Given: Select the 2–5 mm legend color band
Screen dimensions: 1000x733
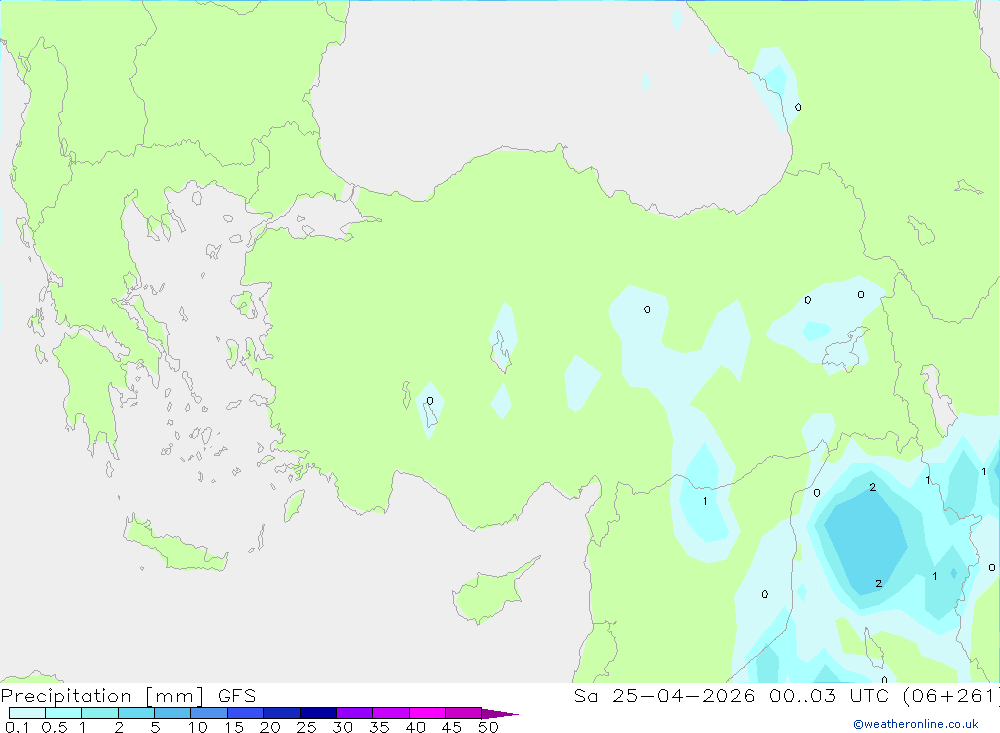Looking at the screenshot, I should point(136,713).
